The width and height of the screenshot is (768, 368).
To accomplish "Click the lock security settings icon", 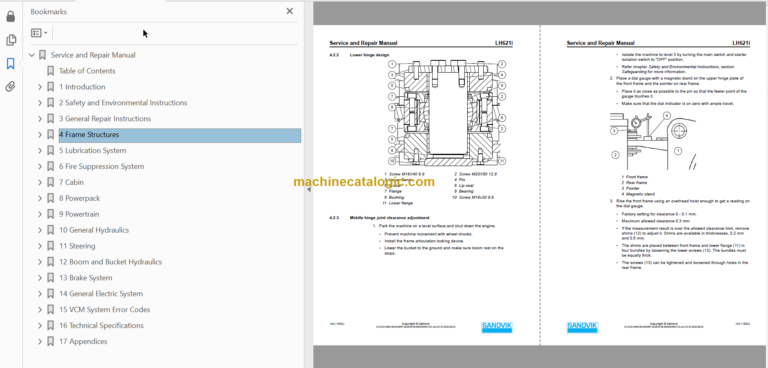I will tap(10, 17).
